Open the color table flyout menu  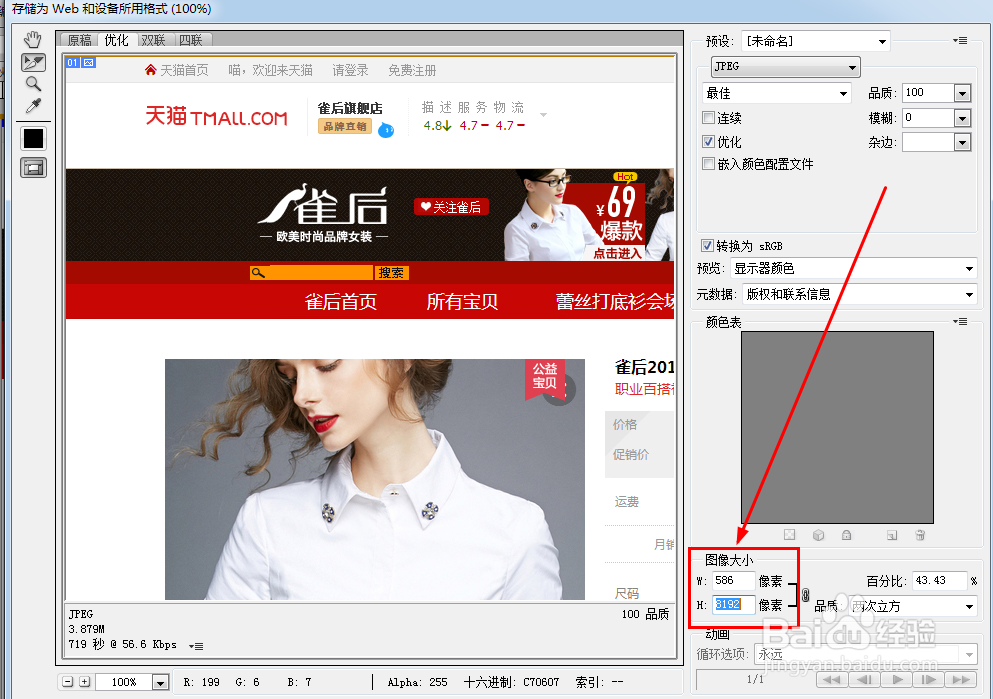pos(960,322)
